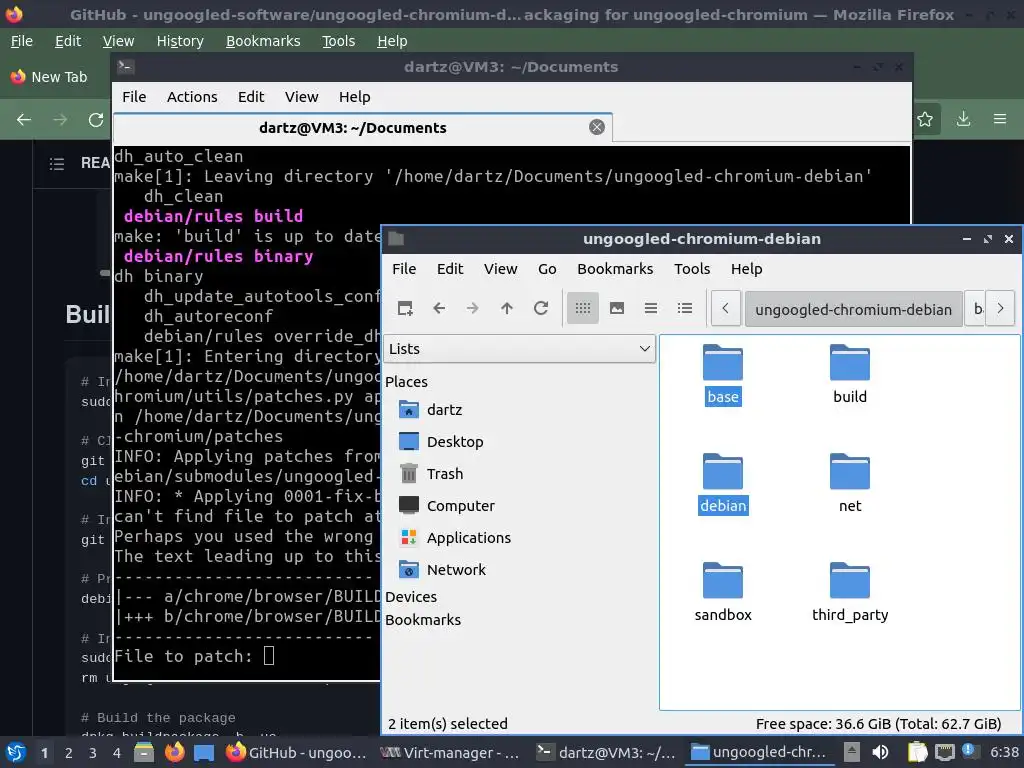Go back in Firefox
The width and height of the screenshot is (1024, 768).
(x=24, y=120)
